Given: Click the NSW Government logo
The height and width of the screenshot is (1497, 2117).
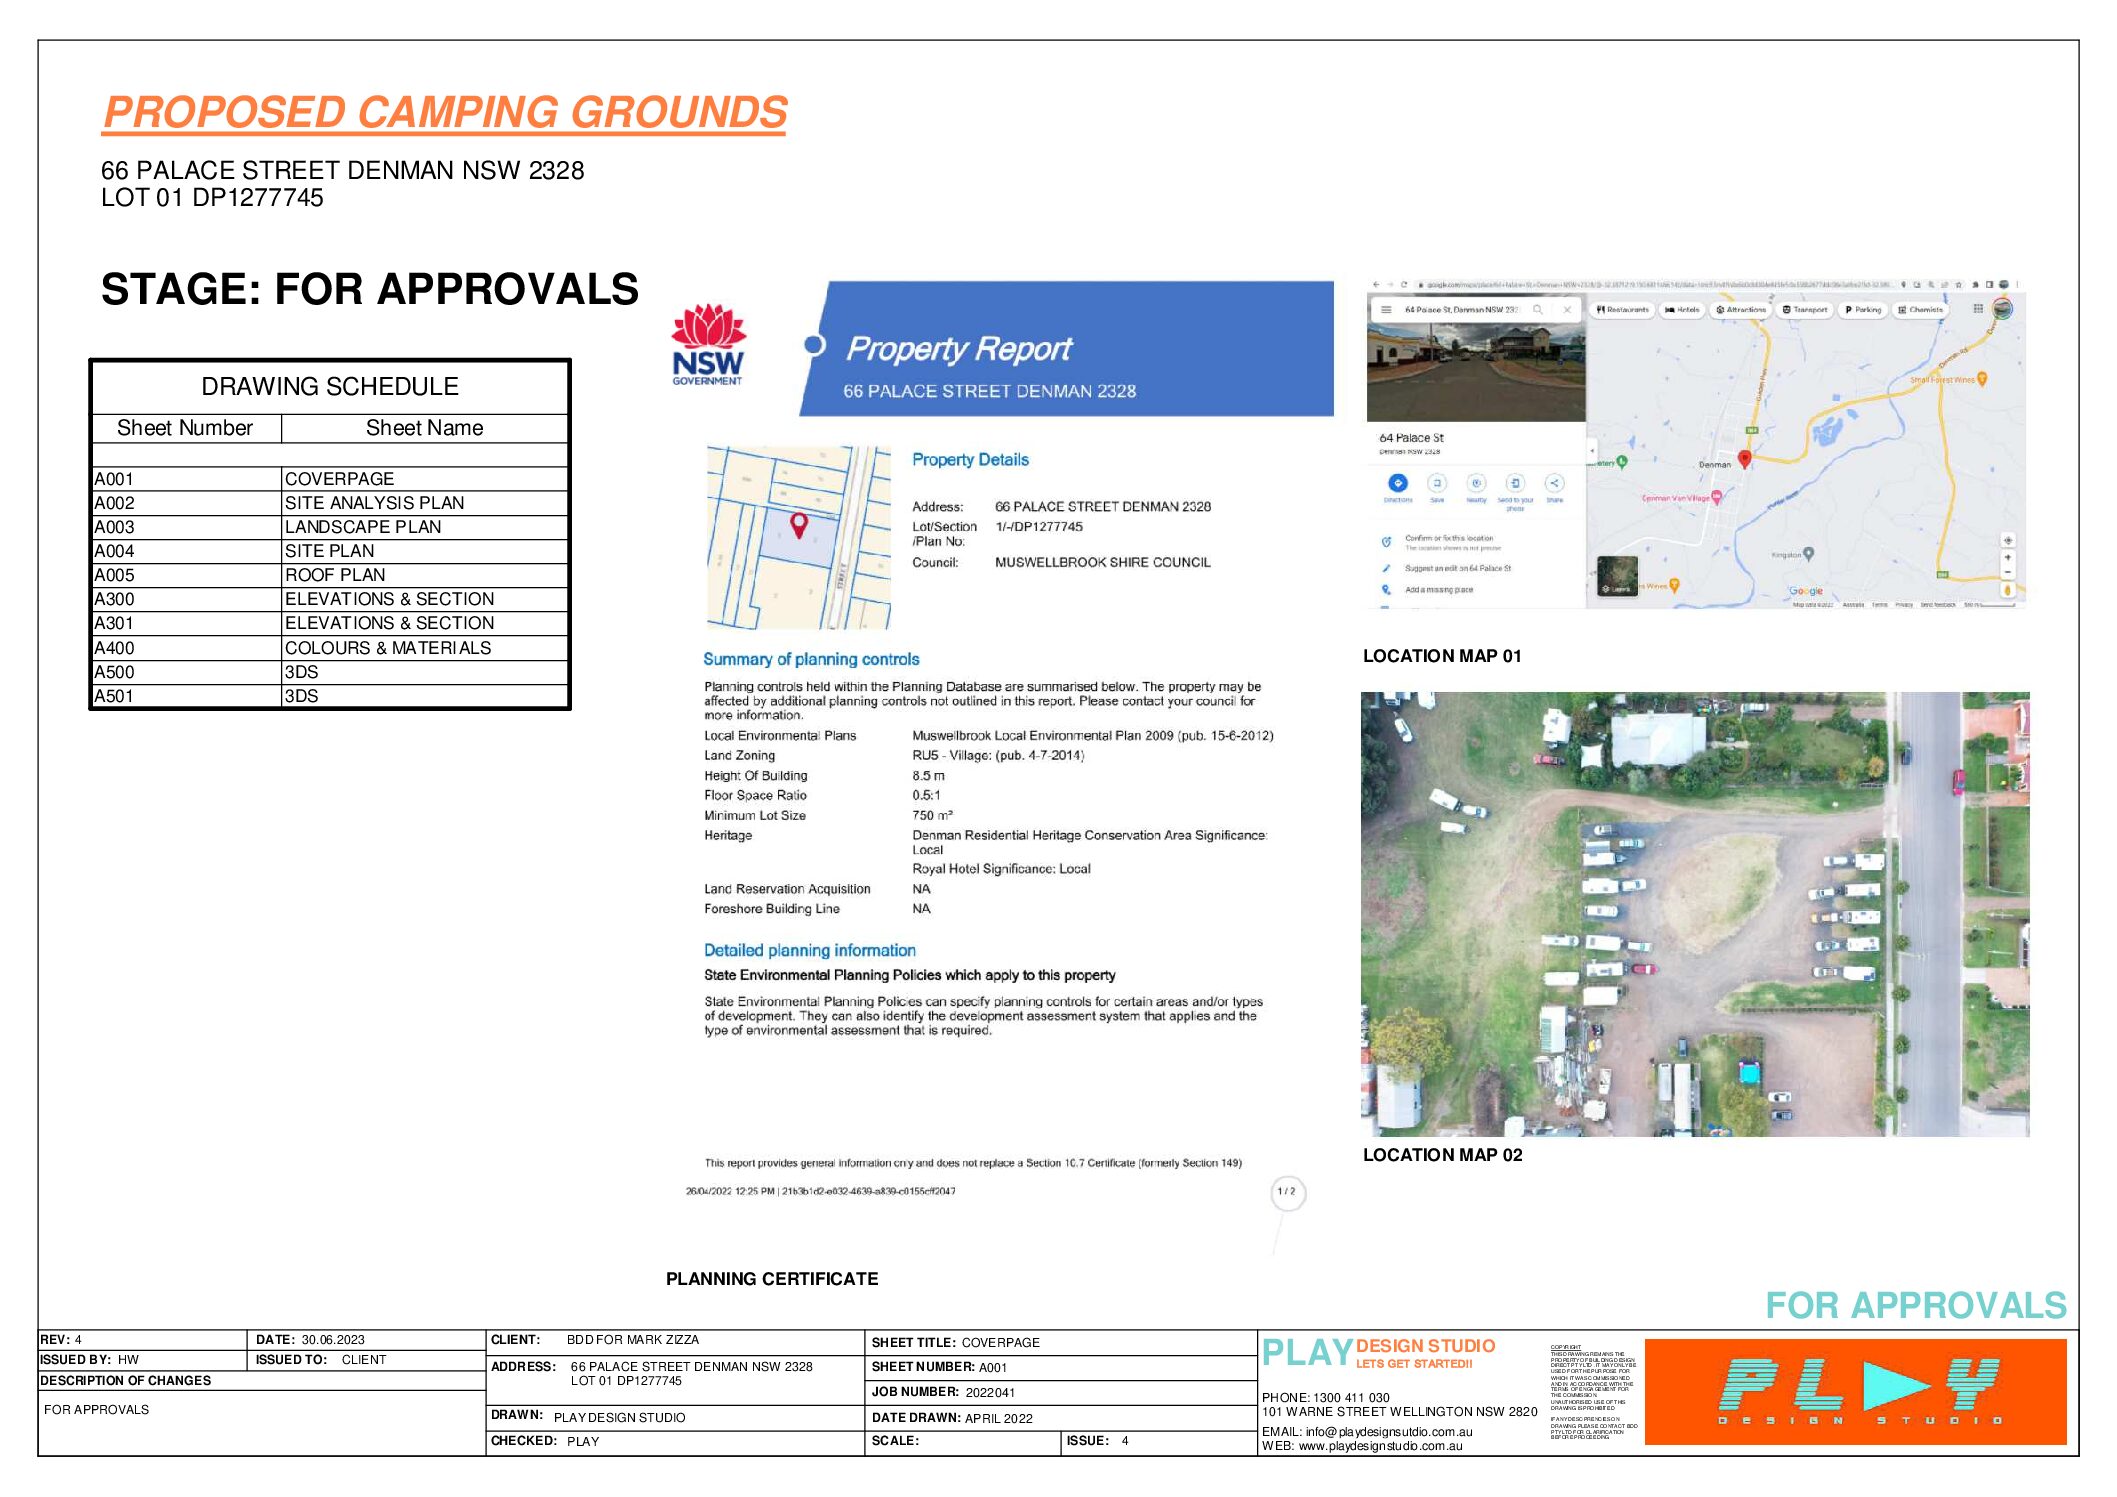Looking at the screenshot, I should [708, 345].
